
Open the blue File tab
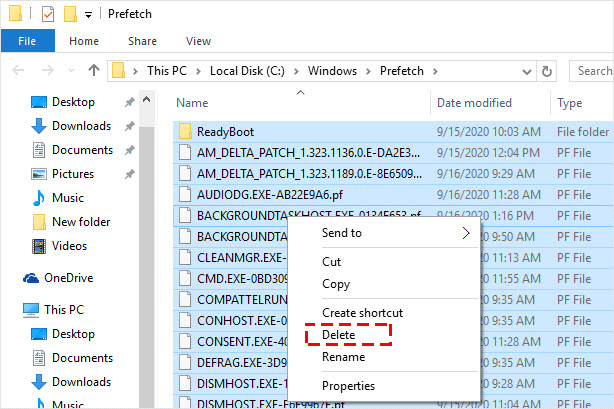27,41
